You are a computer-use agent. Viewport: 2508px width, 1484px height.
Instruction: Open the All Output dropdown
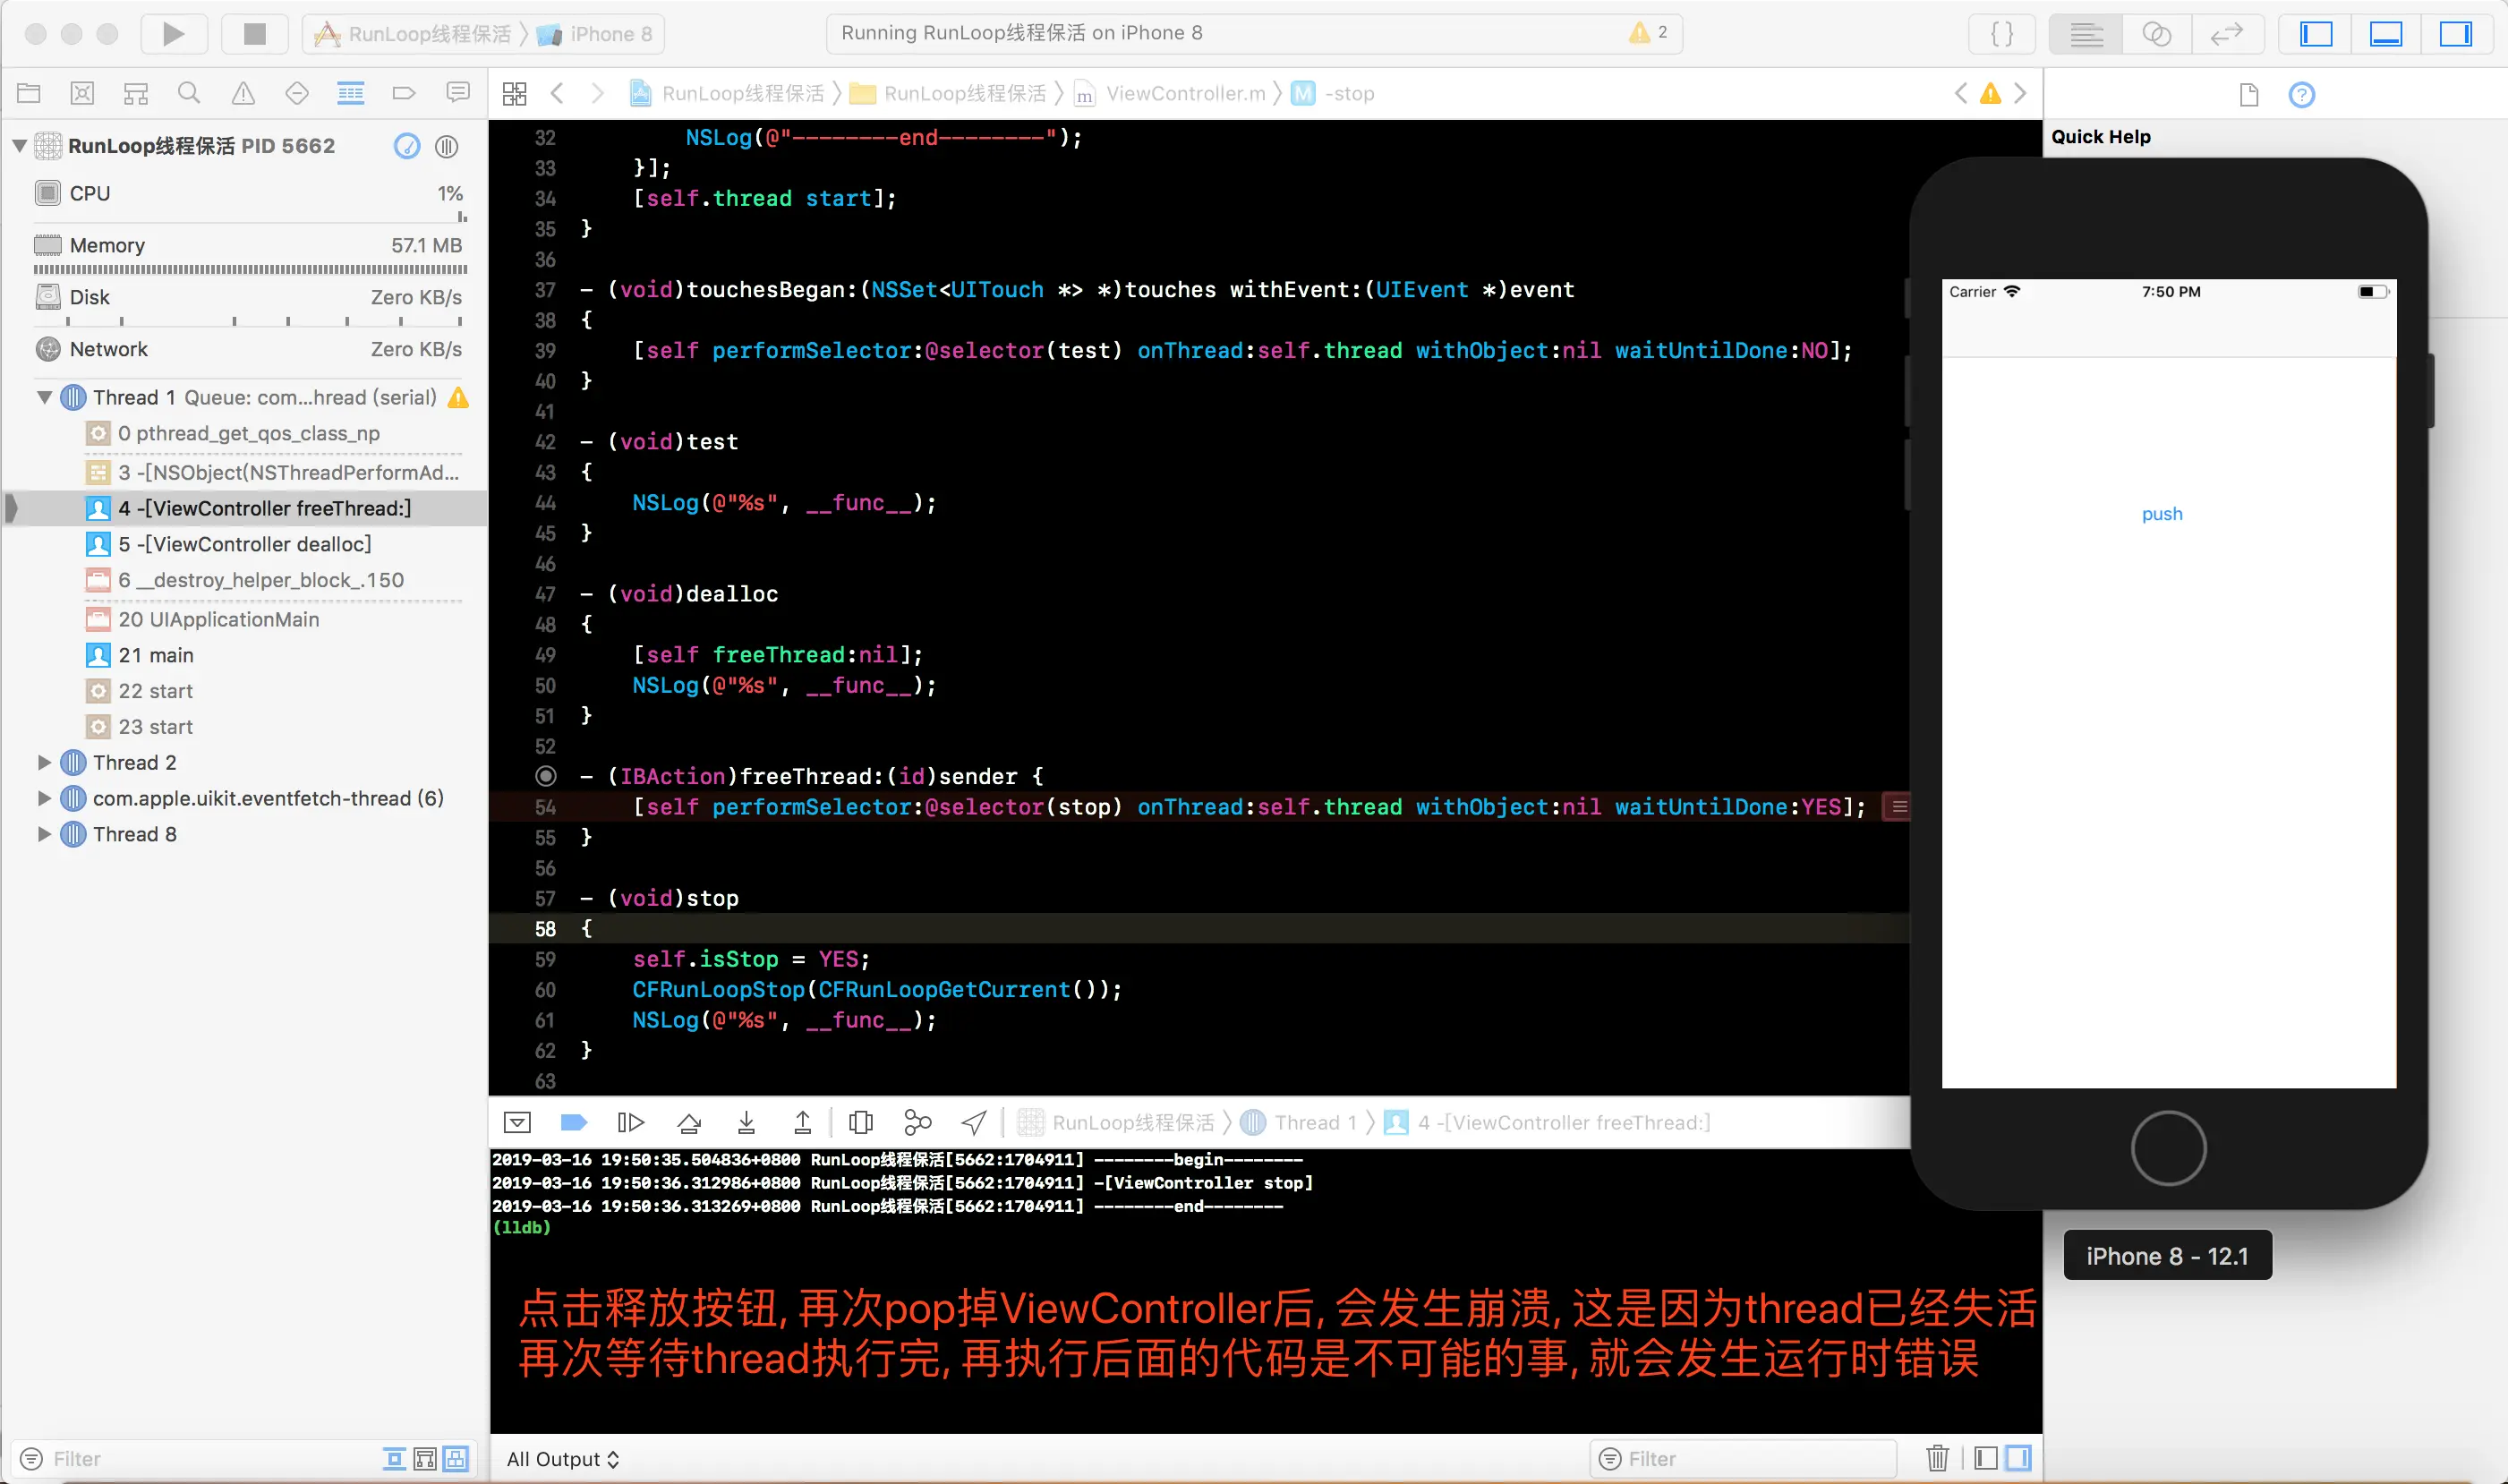pyautogui.click(x=563, y=1459)
